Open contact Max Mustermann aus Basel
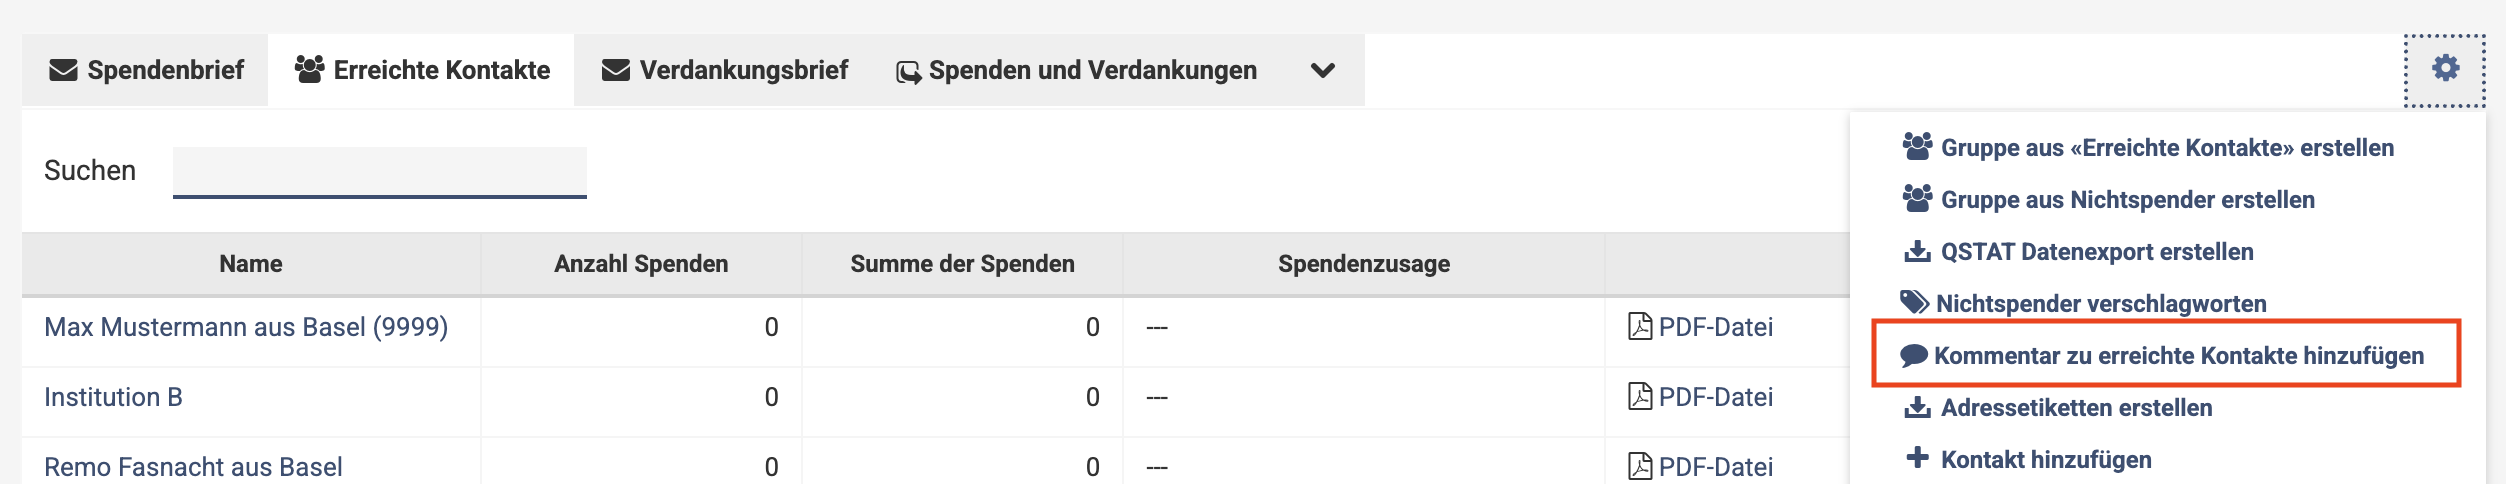 pos(246,327)
